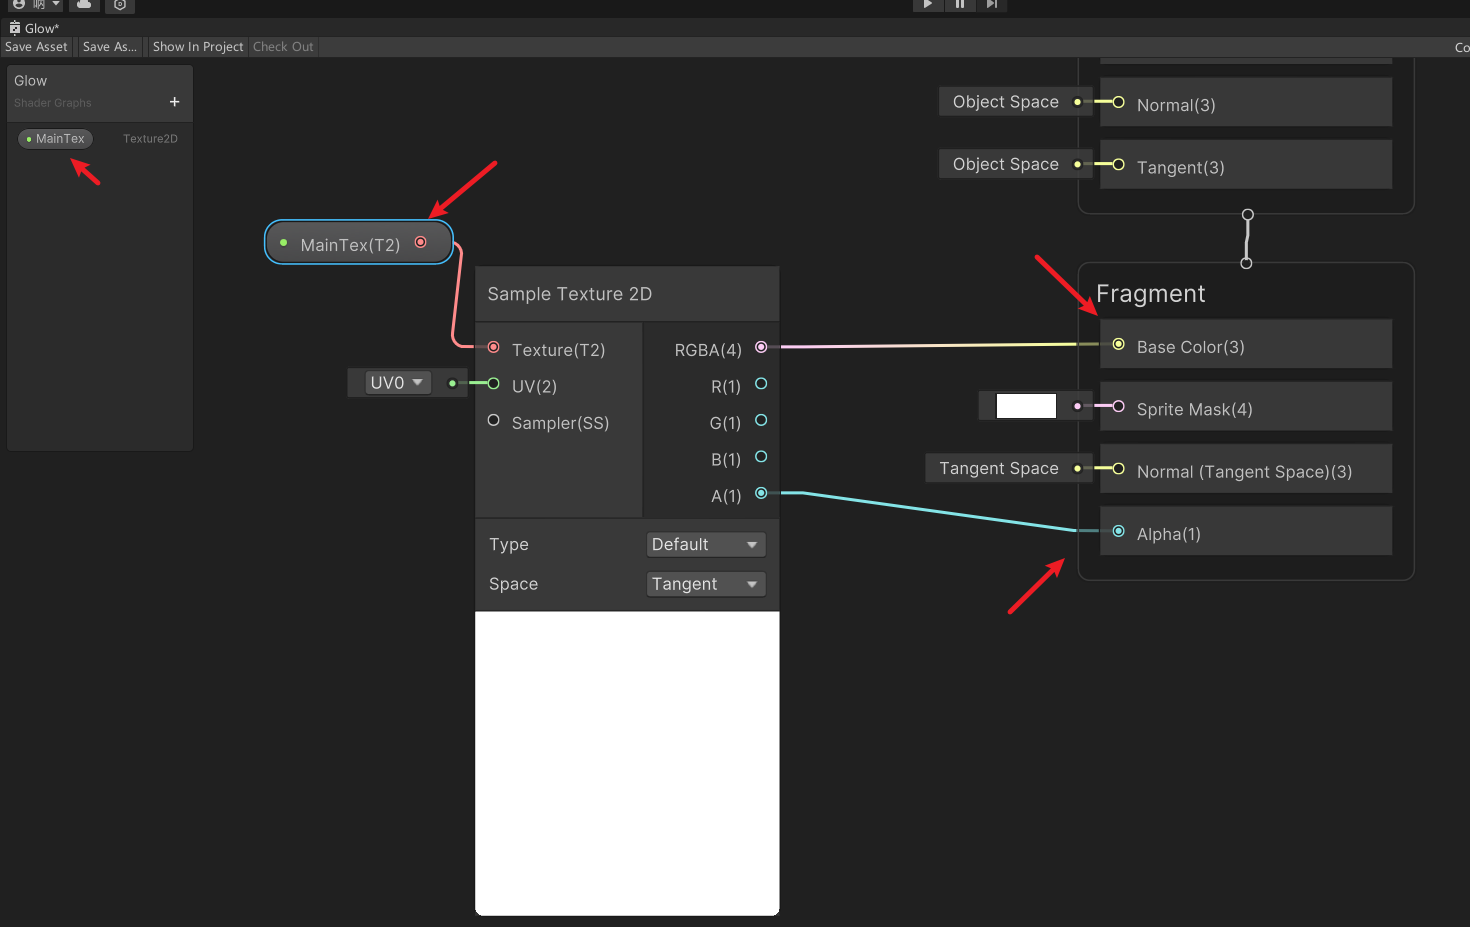1470x927 pixels.
Task: Click the pause button in top toolbar
Action: 960,5
